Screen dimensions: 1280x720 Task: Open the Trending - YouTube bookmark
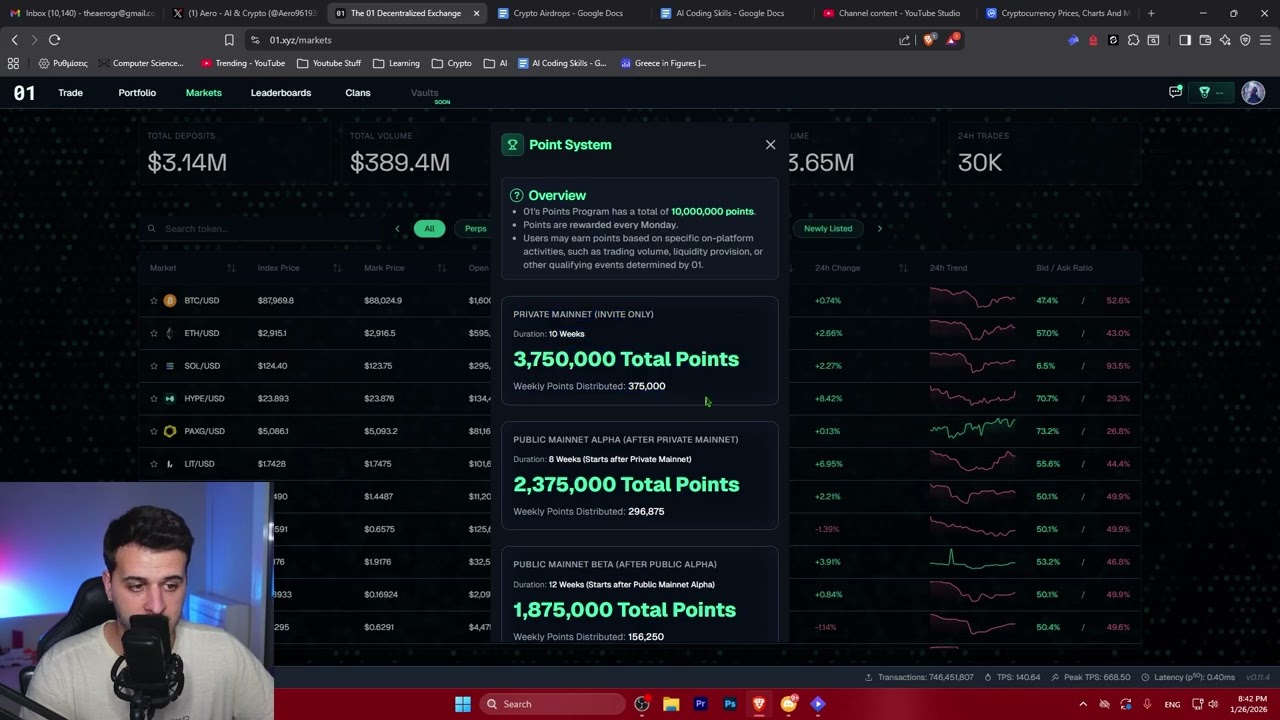click(243, 63)
